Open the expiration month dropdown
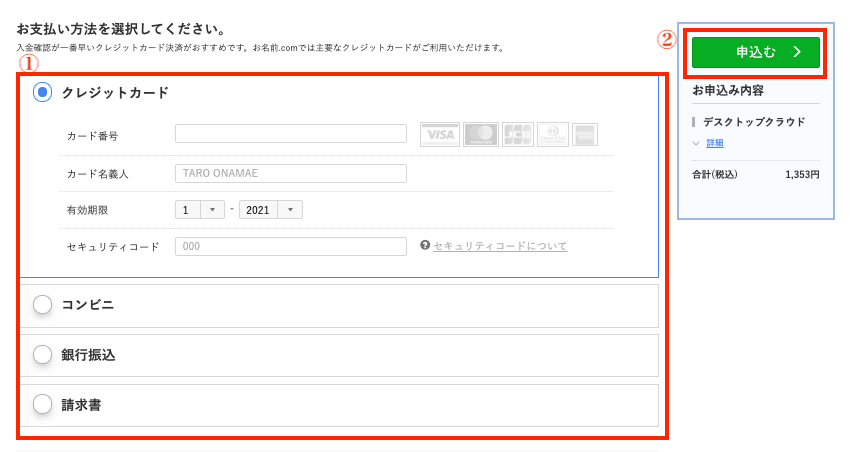This screenshot has height=452, width=855. [200, 210]
